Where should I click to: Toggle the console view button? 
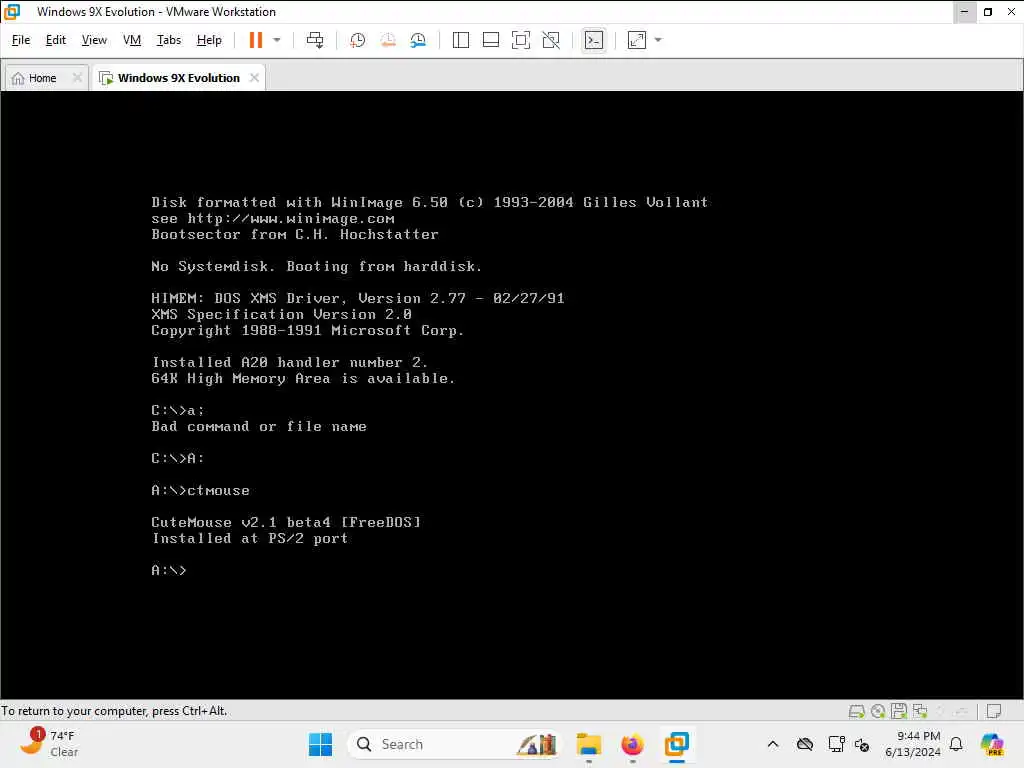pos(594,40)
